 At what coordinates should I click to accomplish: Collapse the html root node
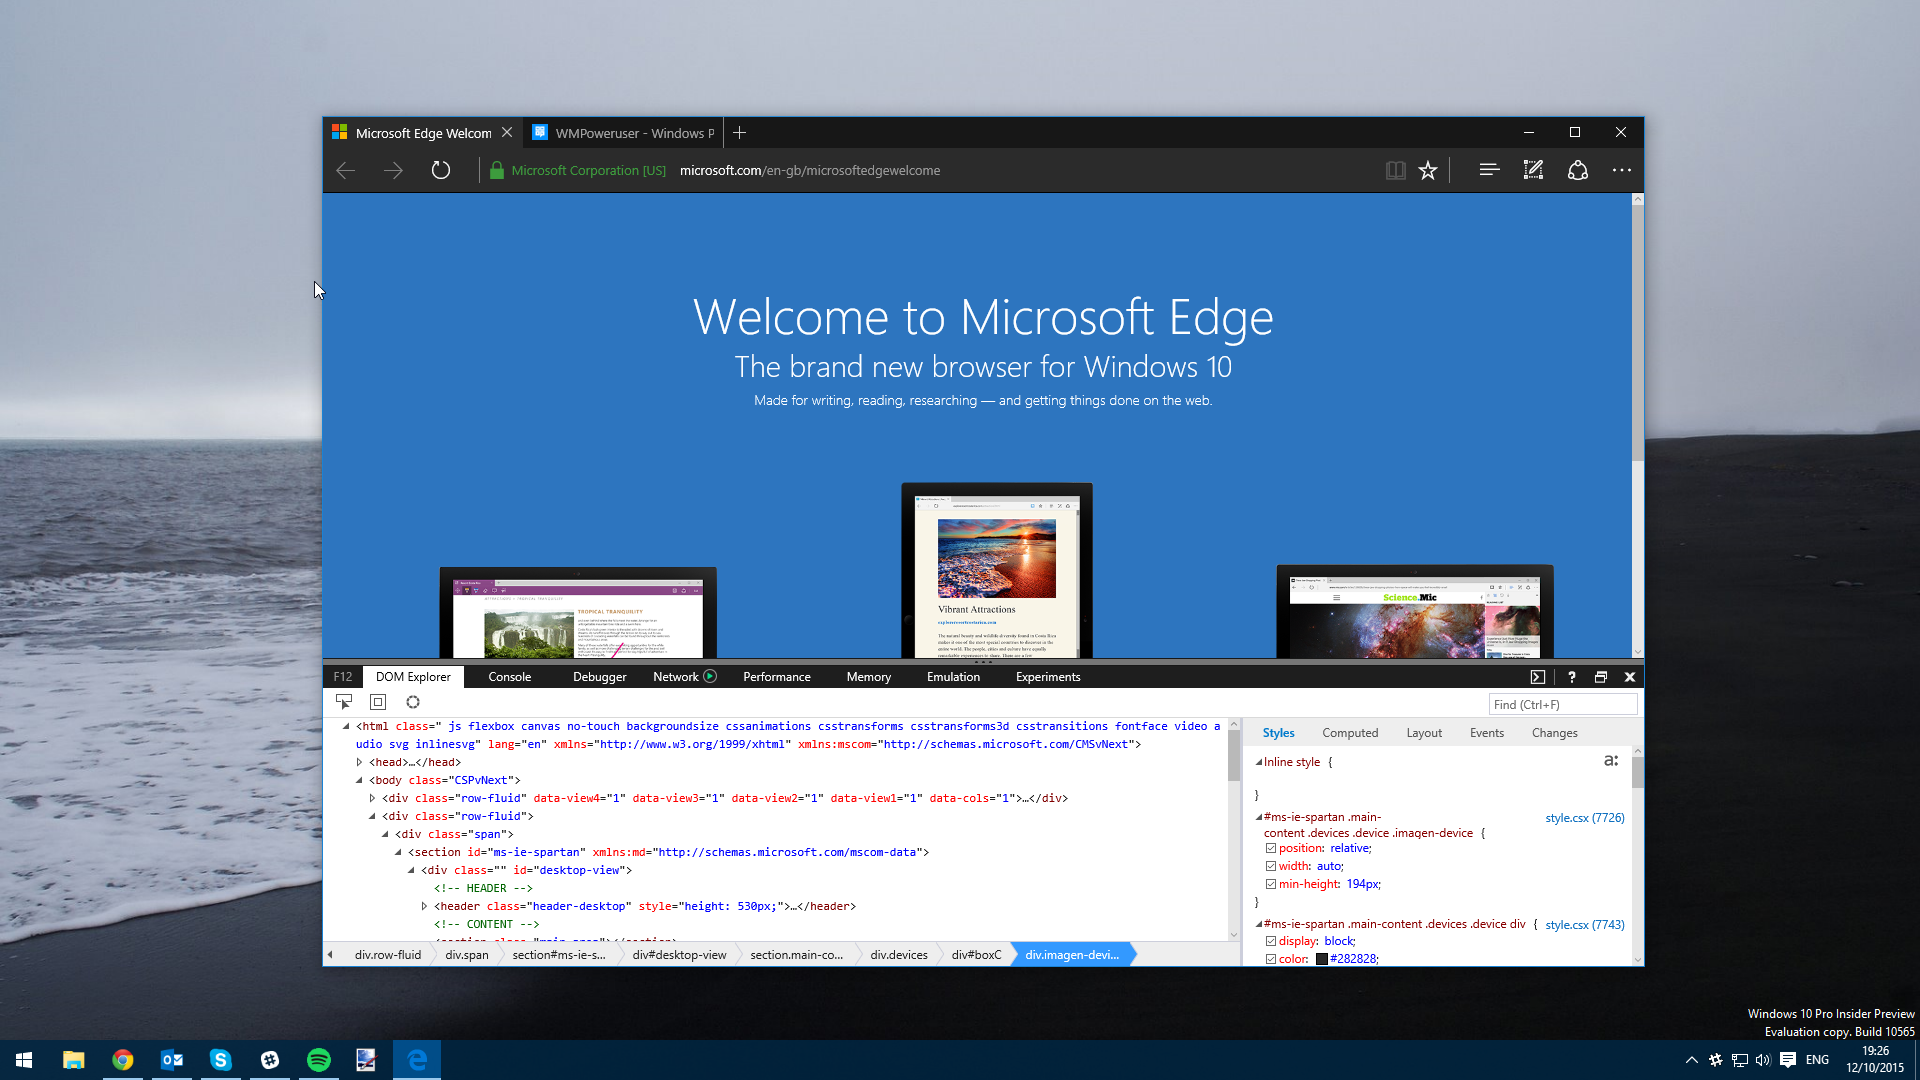click(x=346, y=726)
